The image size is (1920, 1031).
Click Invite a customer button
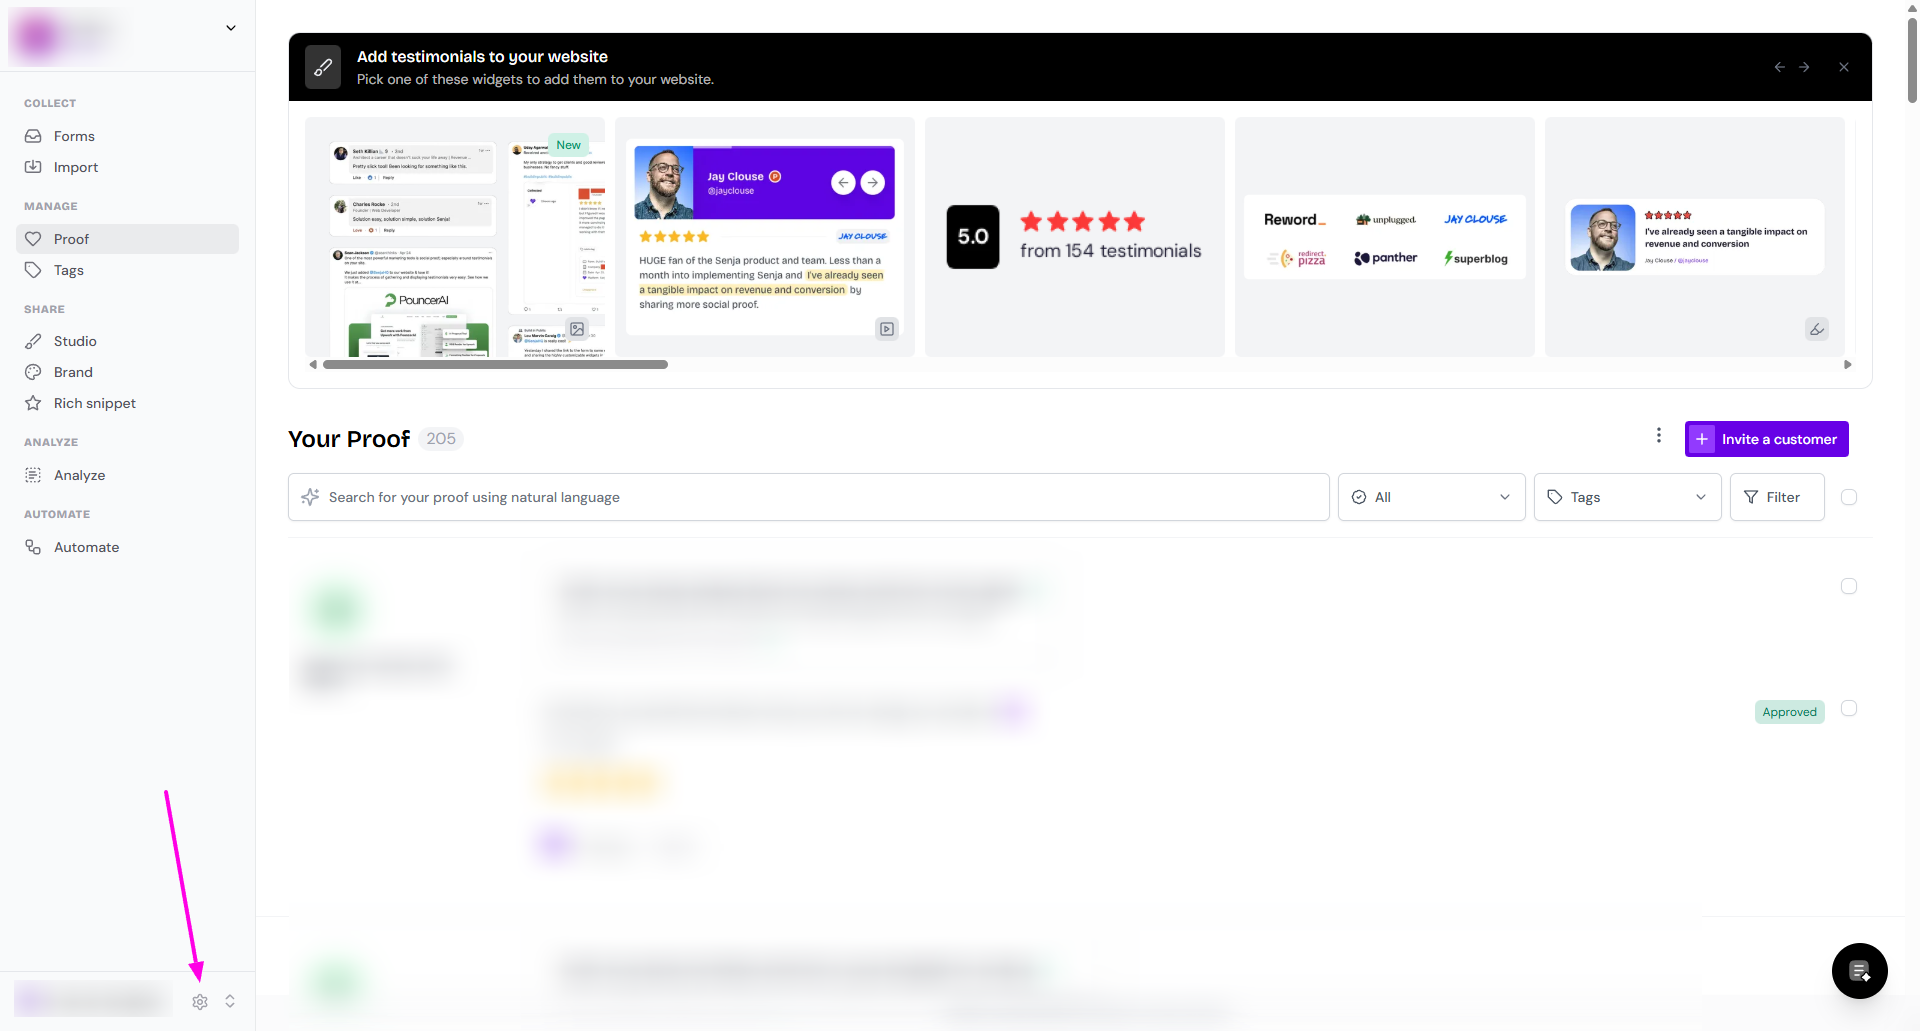1766,439
